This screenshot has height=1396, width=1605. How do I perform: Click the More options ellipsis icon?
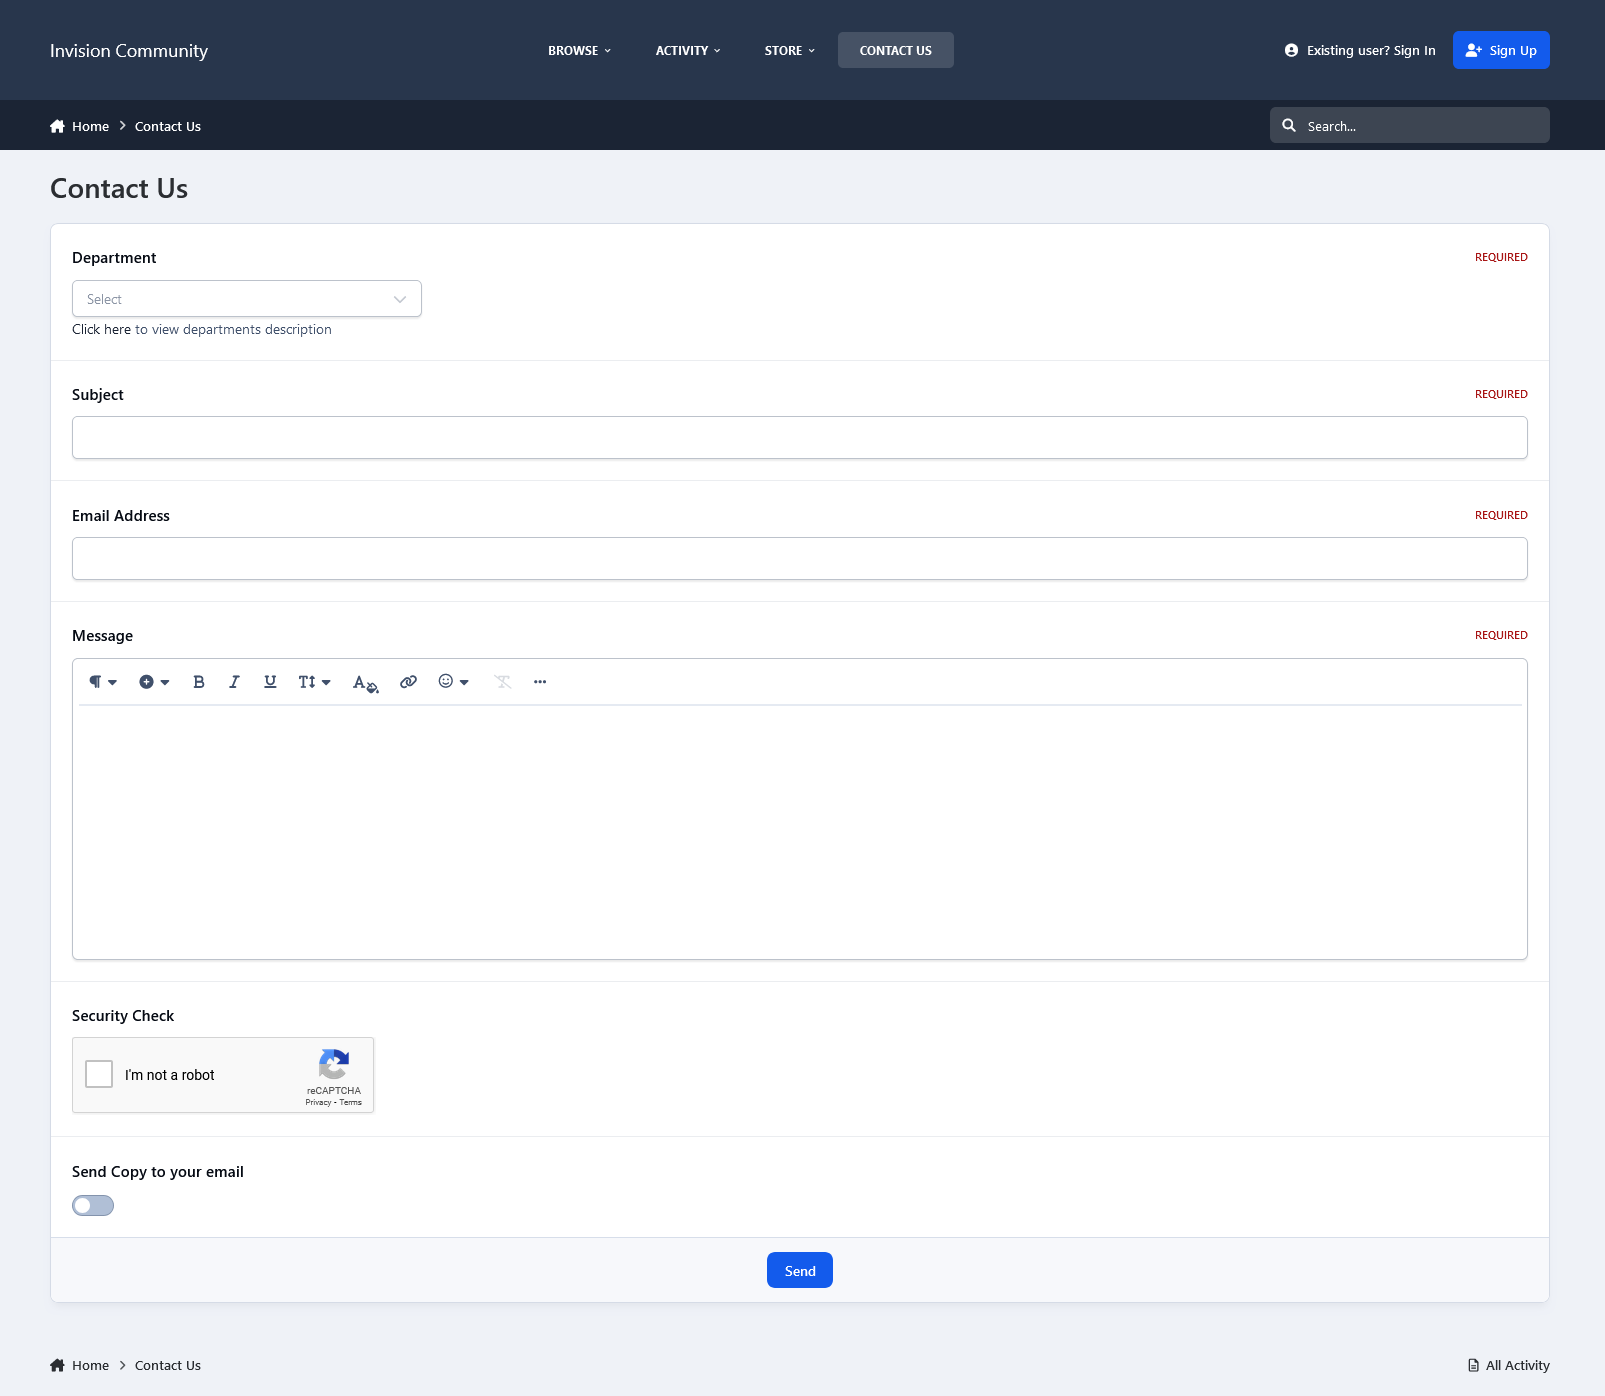pyautogui.click(x=540, y=682)
